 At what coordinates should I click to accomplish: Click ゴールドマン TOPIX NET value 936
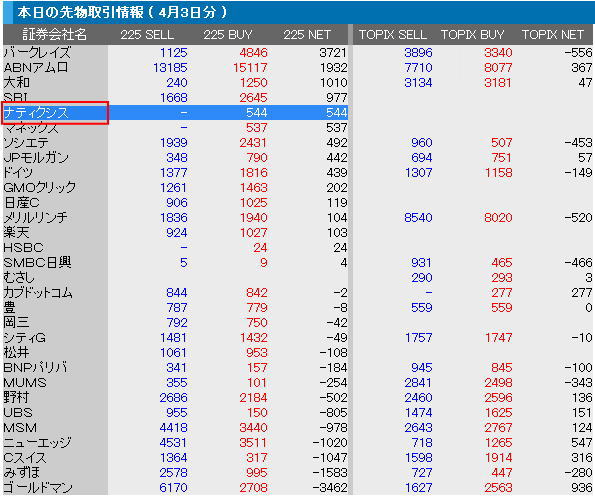click(x=581, y=488)
